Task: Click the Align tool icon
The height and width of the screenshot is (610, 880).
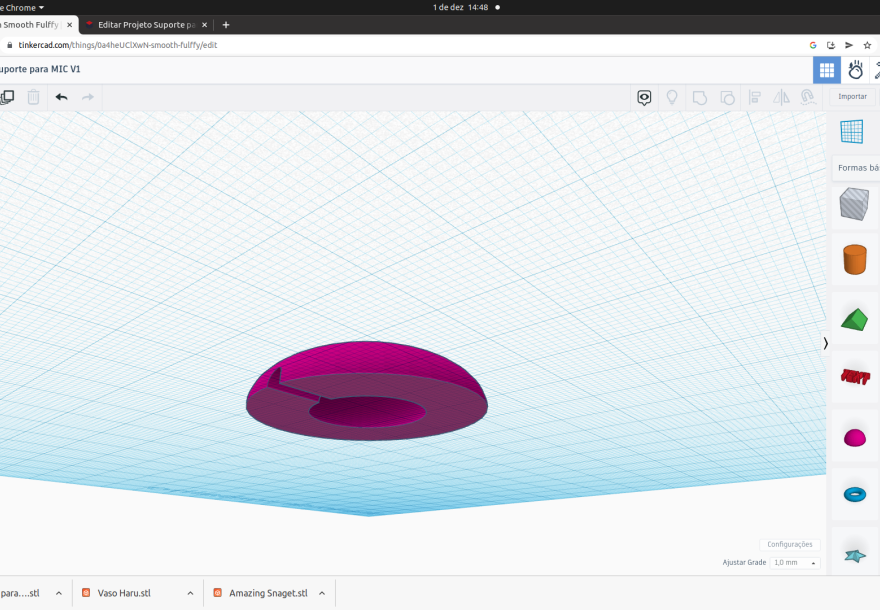Action: pos(755,98)
